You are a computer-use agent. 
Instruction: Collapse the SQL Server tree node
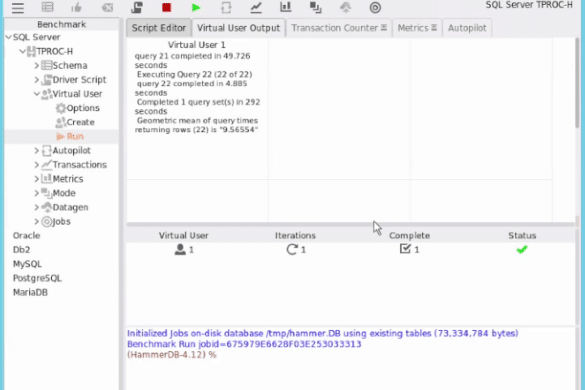coord(8,37)
